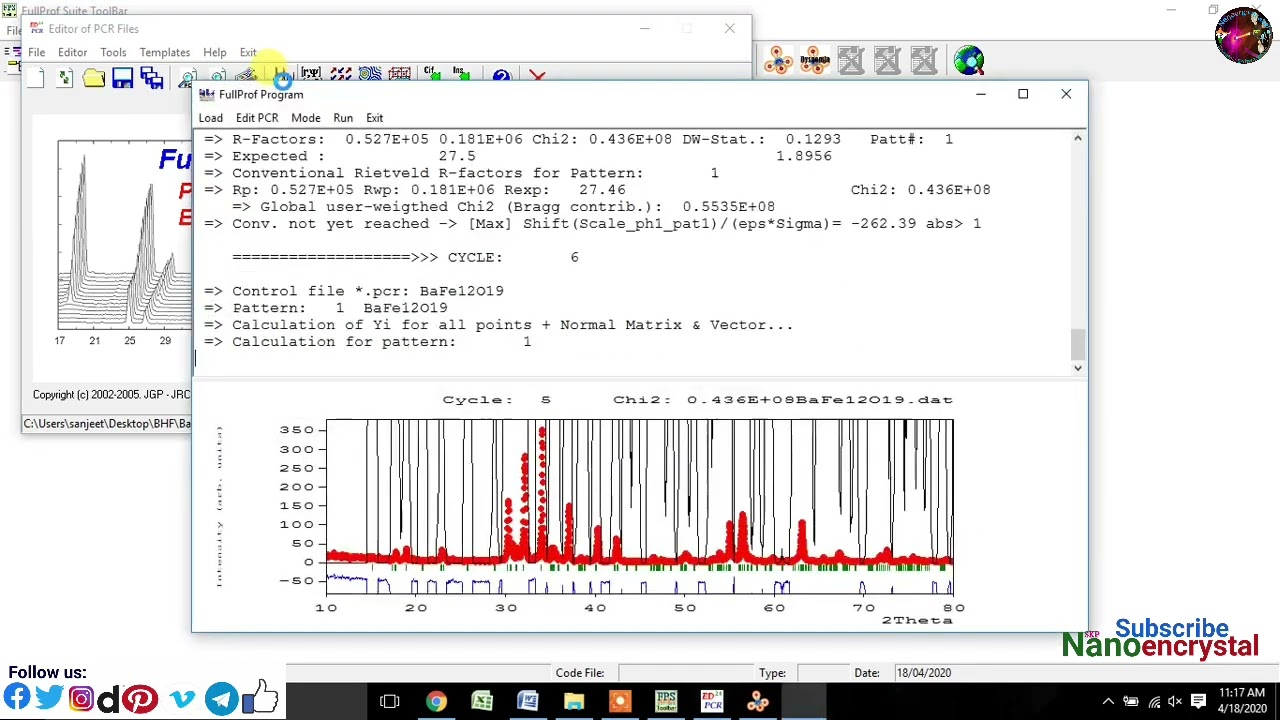The height and width of the screenshot is (720, 1280).
Task: Click the Wi-Fi network tray icon
Action: tap(1154, 701)
